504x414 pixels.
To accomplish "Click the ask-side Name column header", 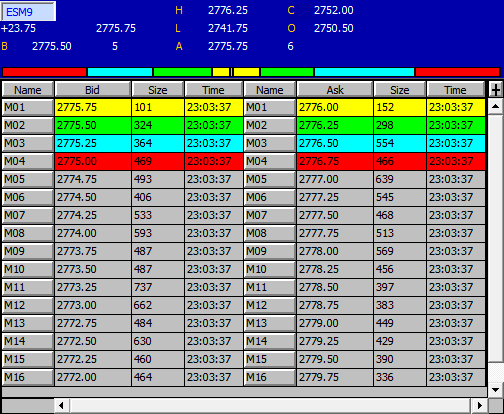I will click(270, 90).
